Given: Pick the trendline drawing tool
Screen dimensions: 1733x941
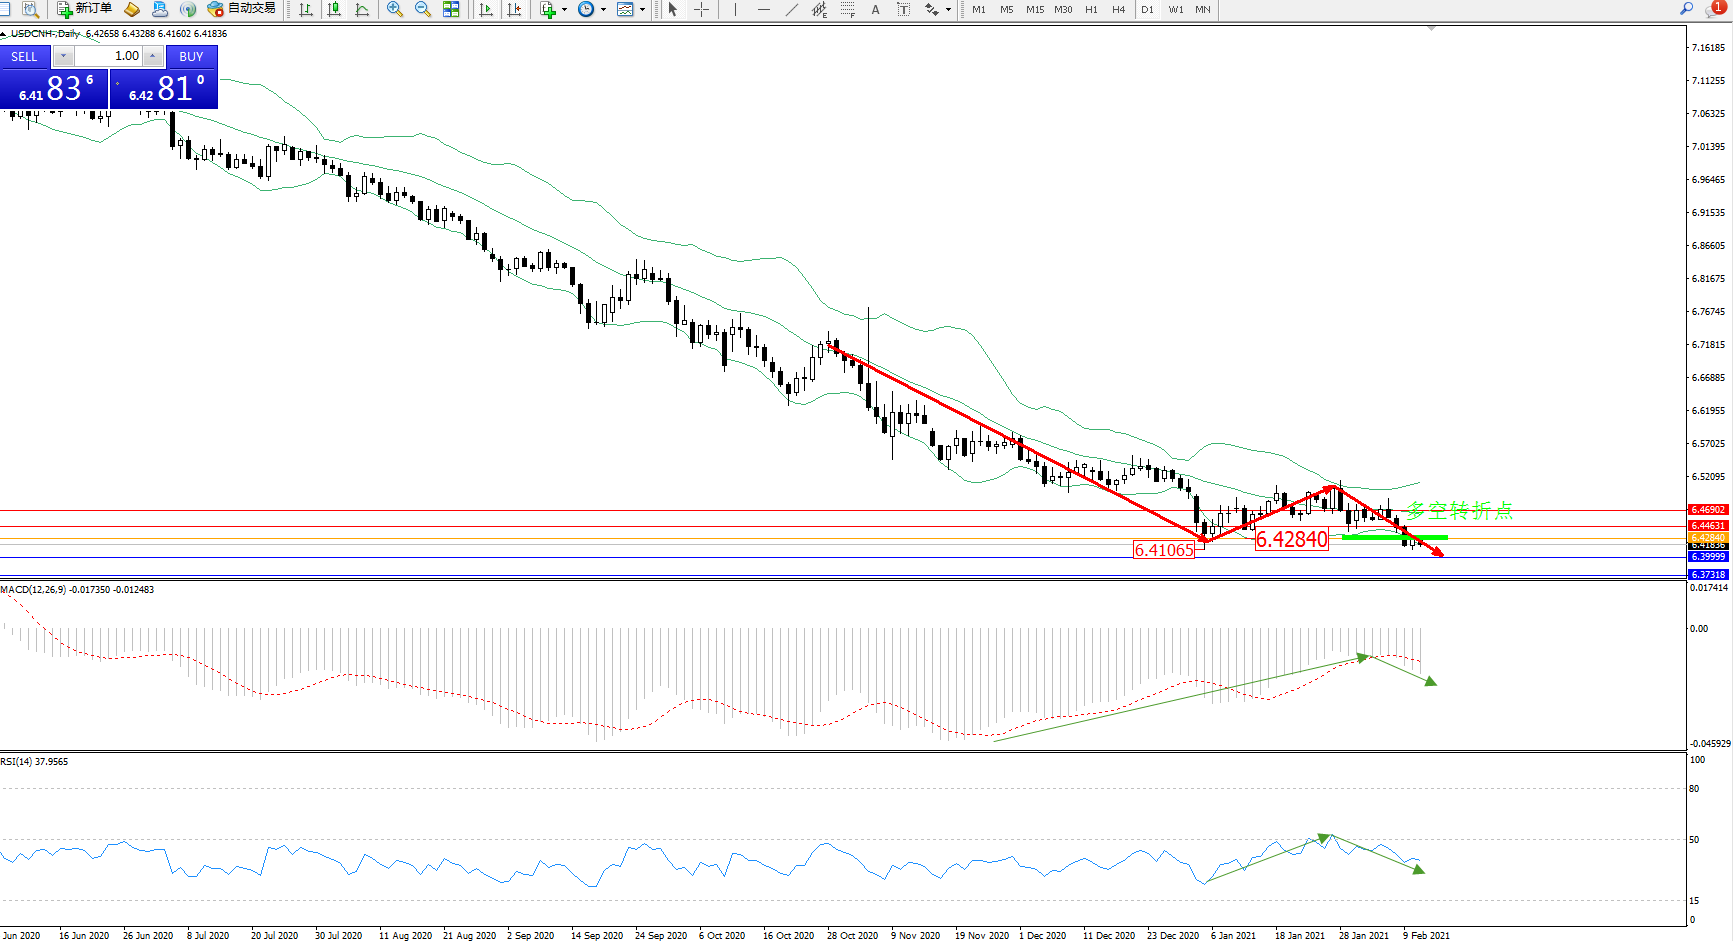Looking at the screenshot, I should point(792,9).
